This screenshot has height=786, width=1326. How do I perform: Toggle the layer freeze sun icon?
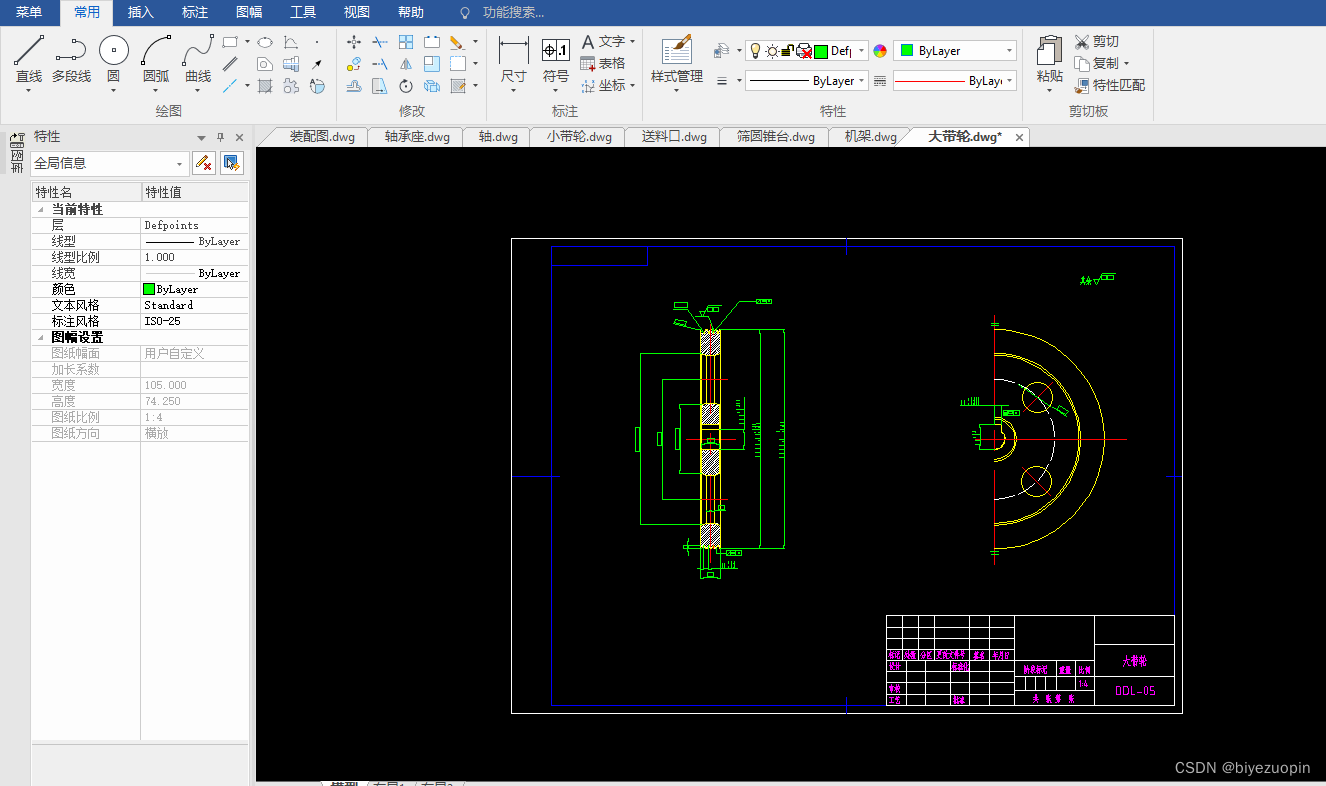point(772,51)
